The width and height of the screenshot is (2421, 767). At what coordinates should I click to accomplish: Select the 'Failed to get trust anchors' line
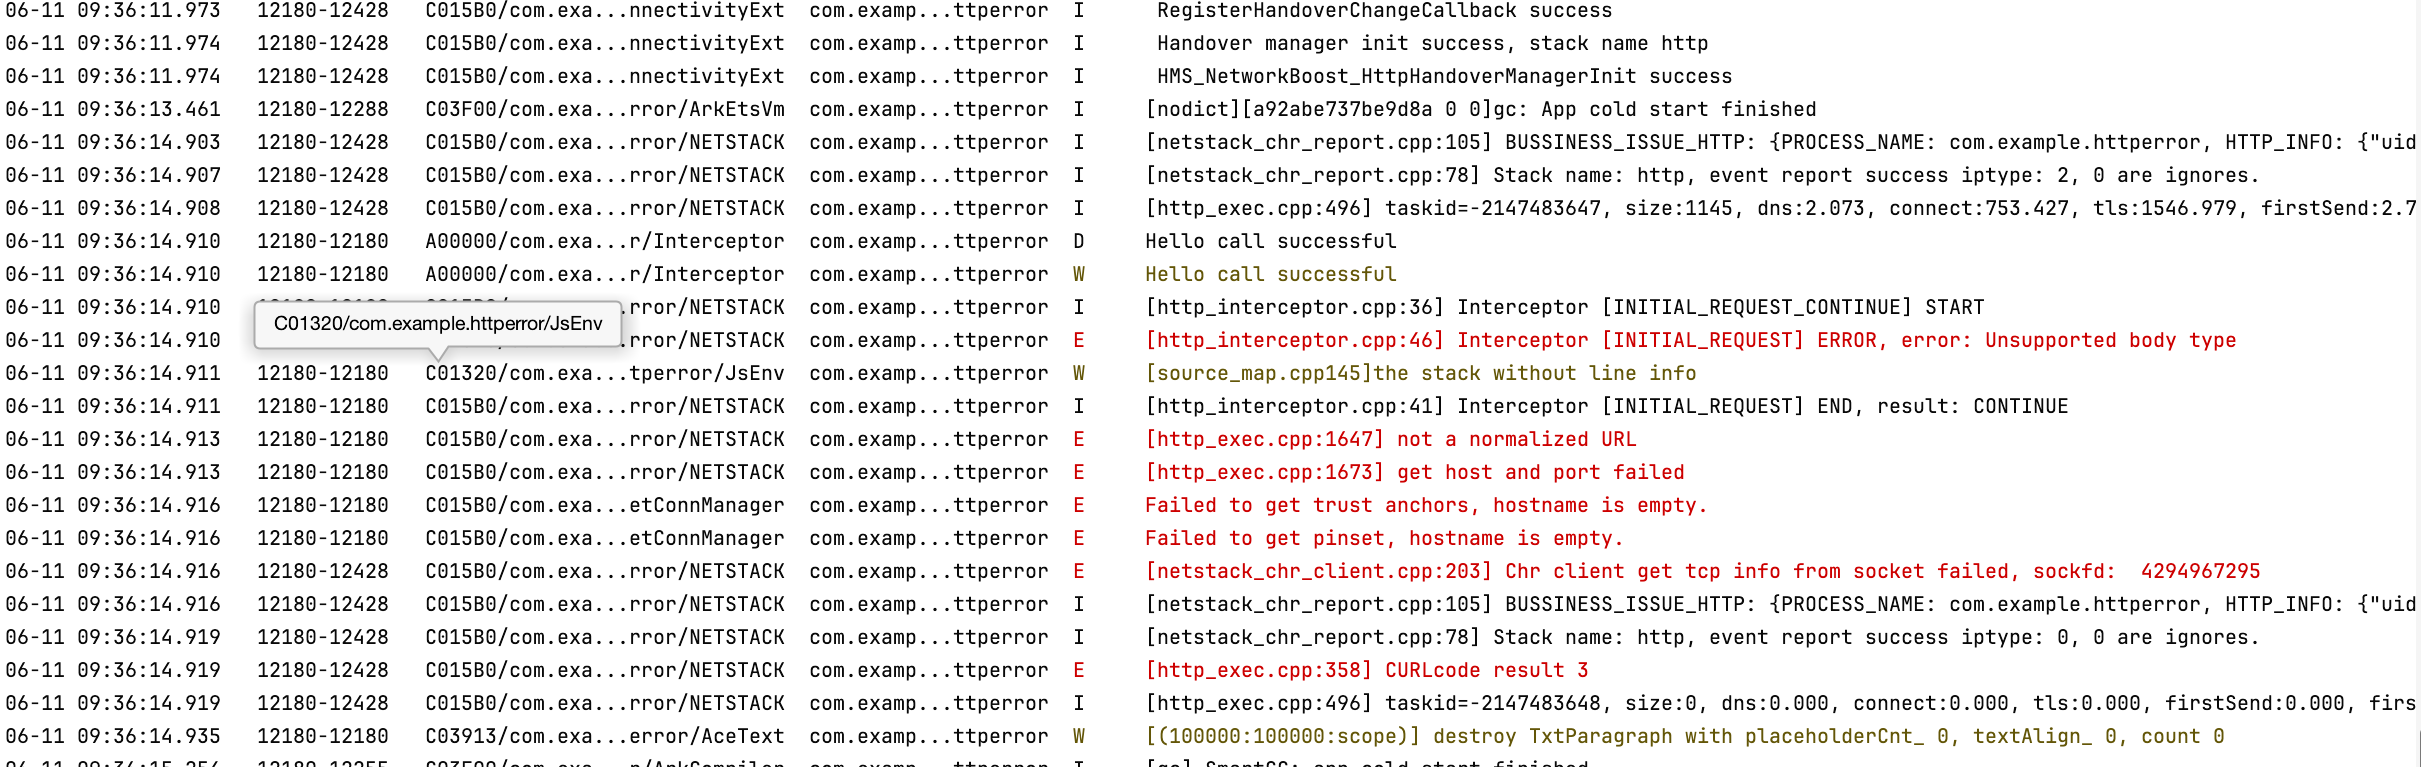click(1426, 505)
